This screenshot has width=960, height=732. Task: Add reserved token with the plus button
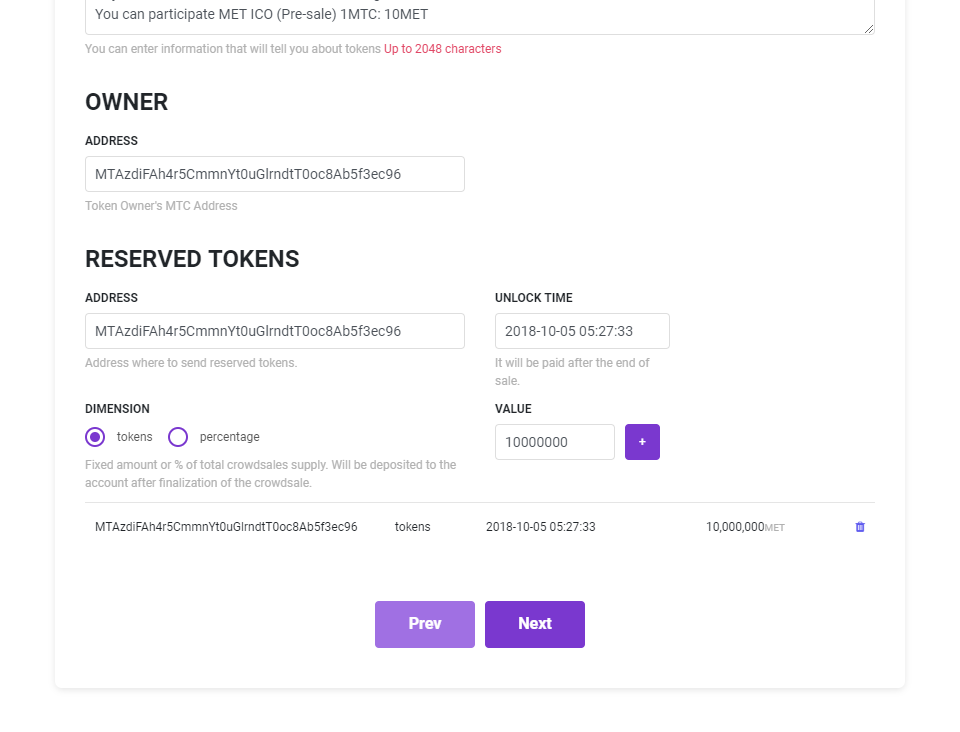tap(642, 442)
